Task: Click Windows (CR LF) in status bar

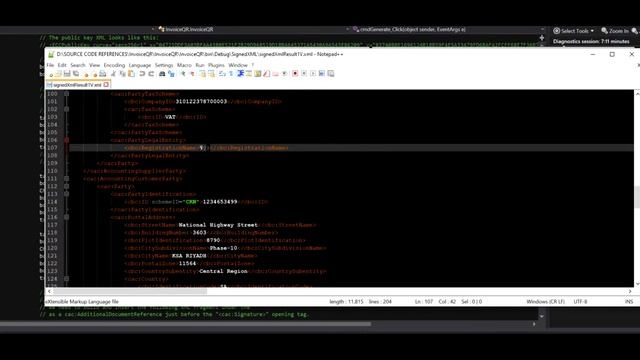Action: (545, 302)
